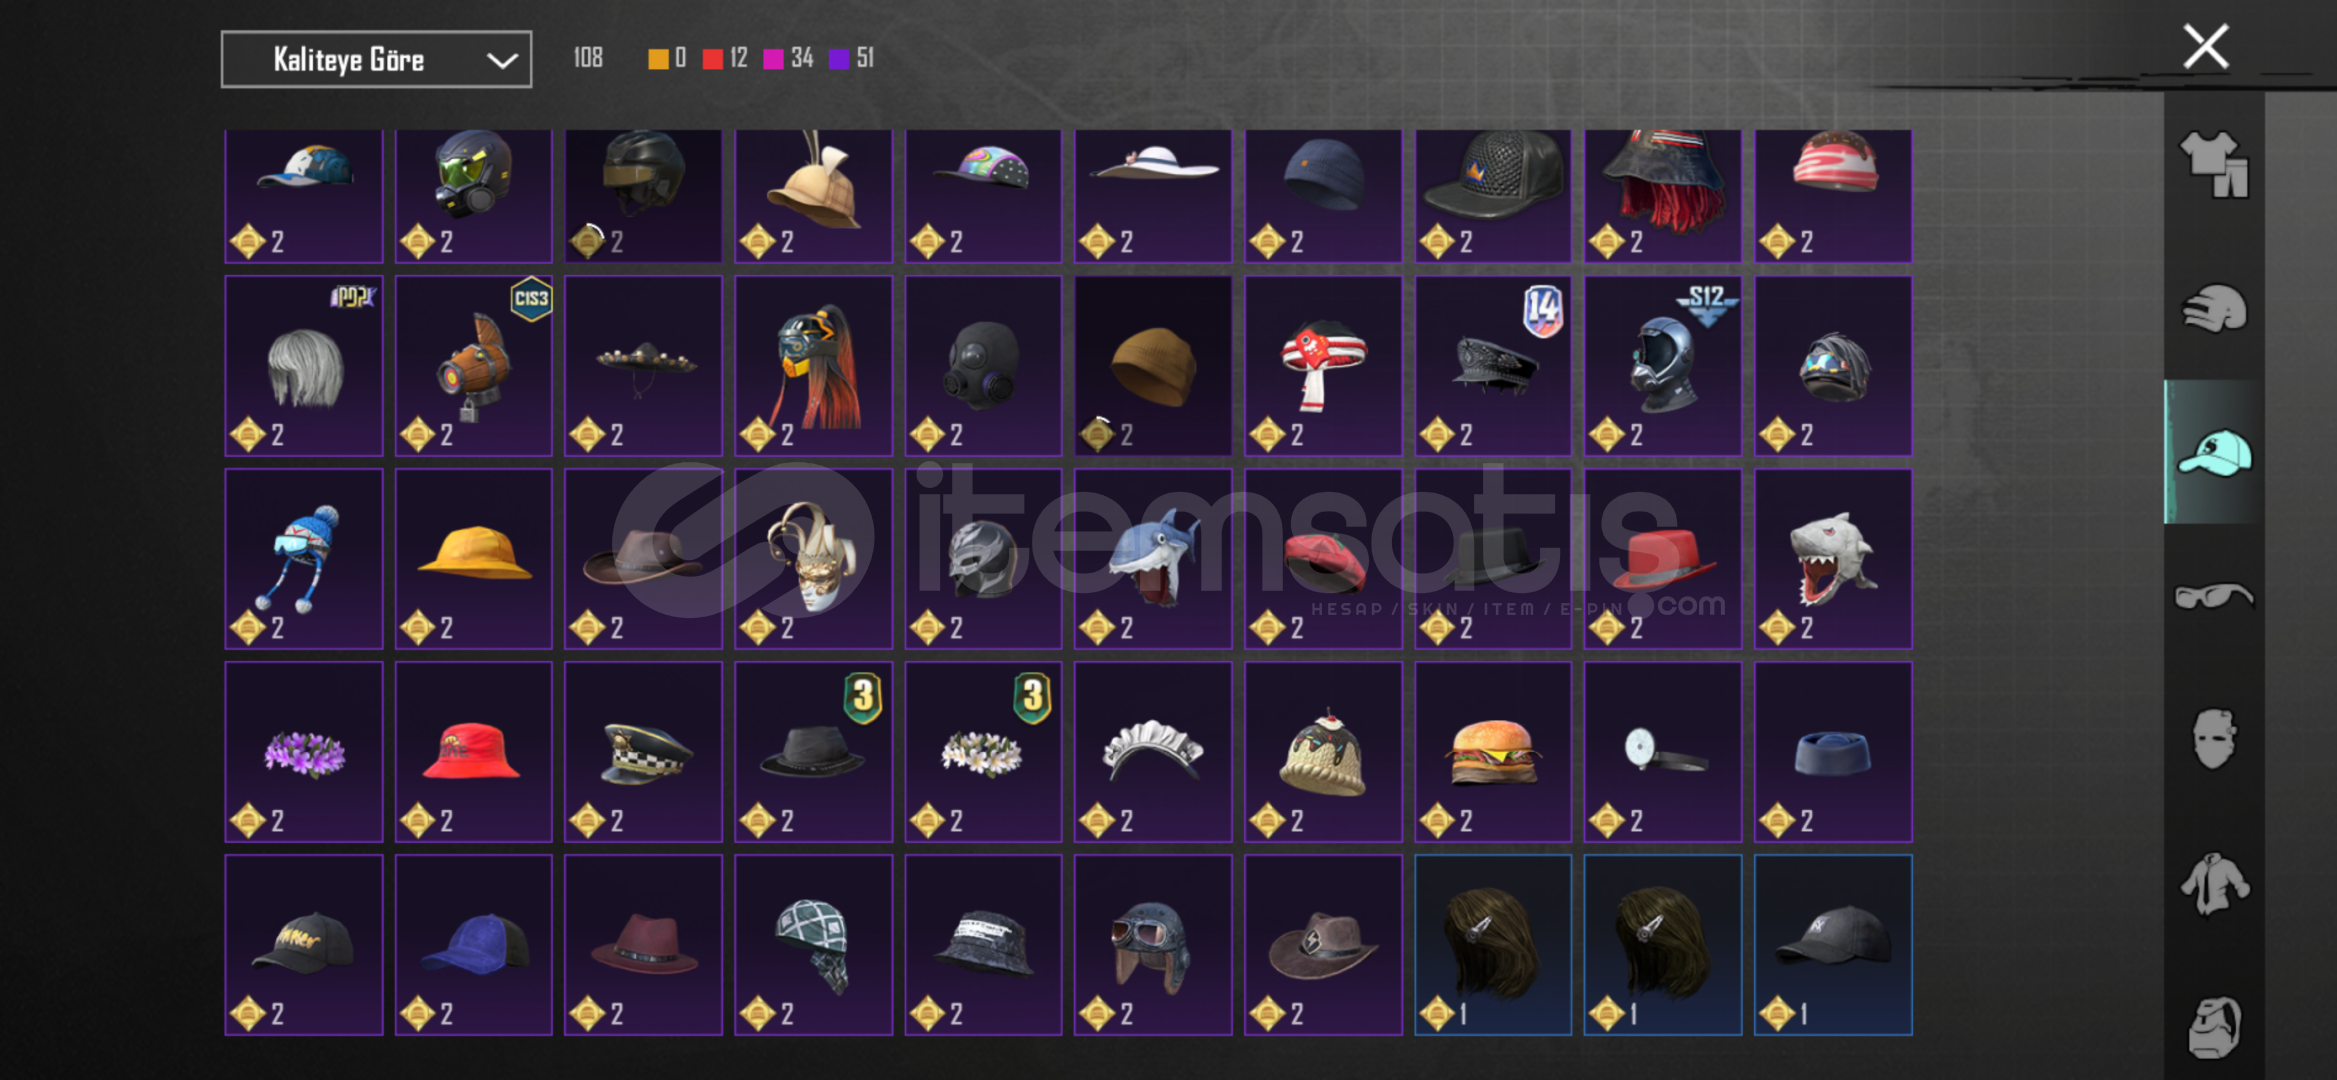Select the CIS3 barrel helmet item
Viewport: 2337px width, 1080px height.
[x=473, y=366]
